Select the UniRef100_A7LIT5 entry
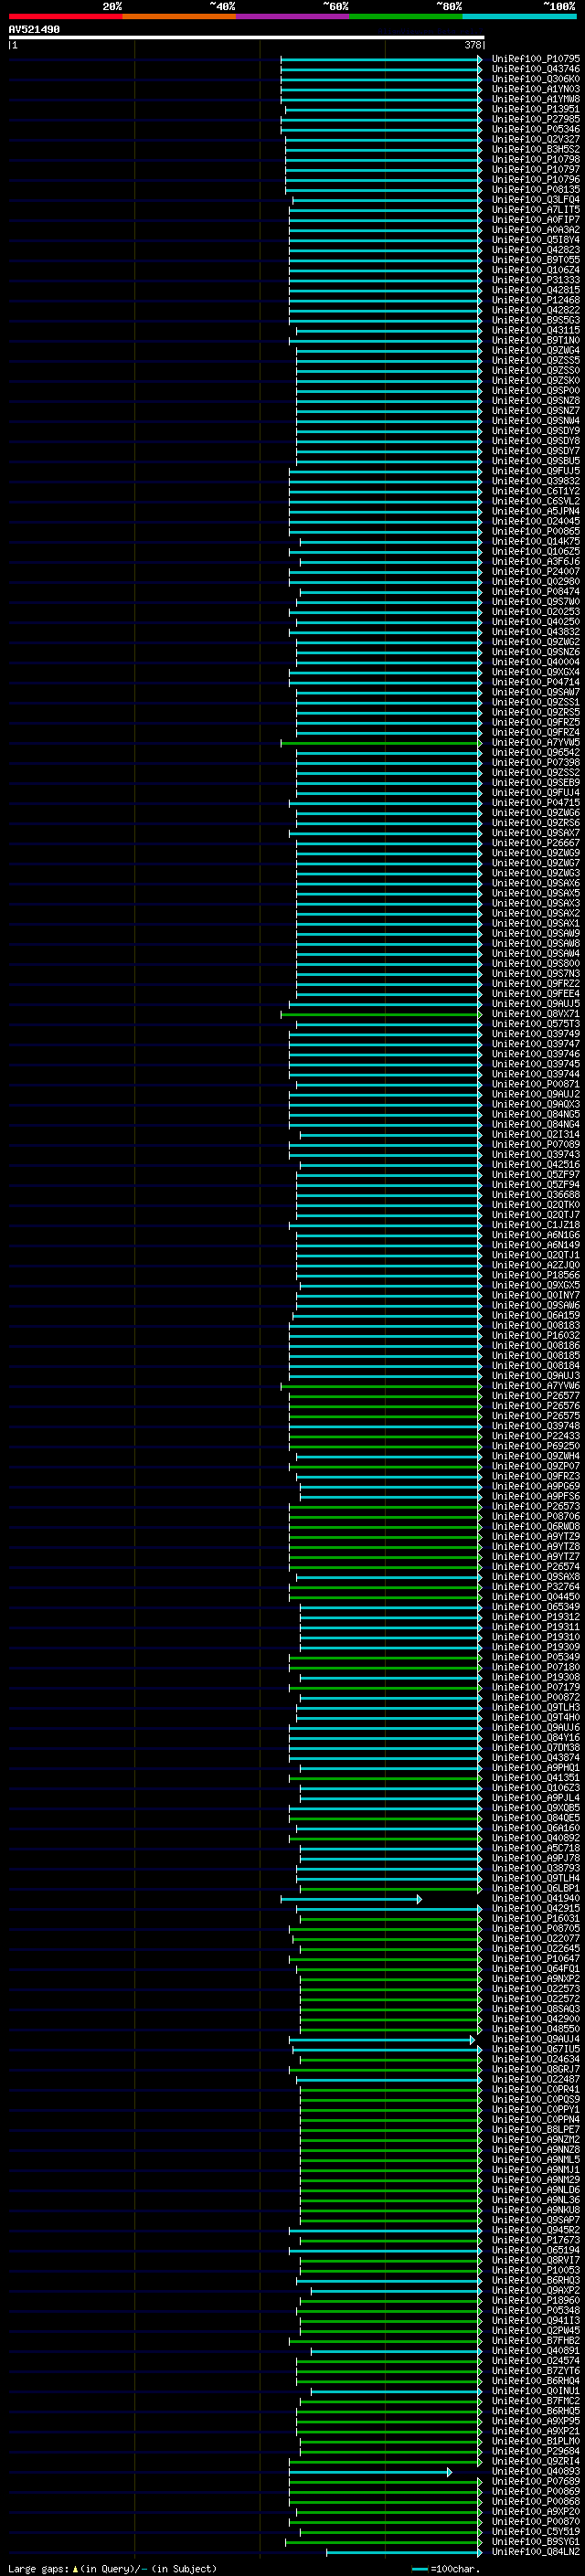Screen dimensions: 585x2576 [536, 210]
